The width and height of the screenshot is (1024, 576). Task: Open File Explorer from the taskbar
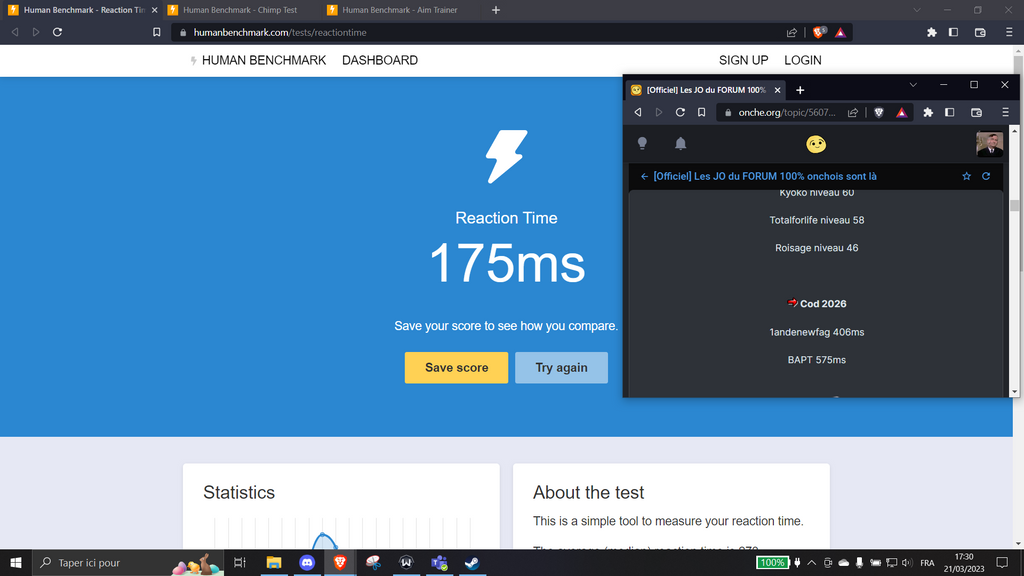(x=274, y=562)
